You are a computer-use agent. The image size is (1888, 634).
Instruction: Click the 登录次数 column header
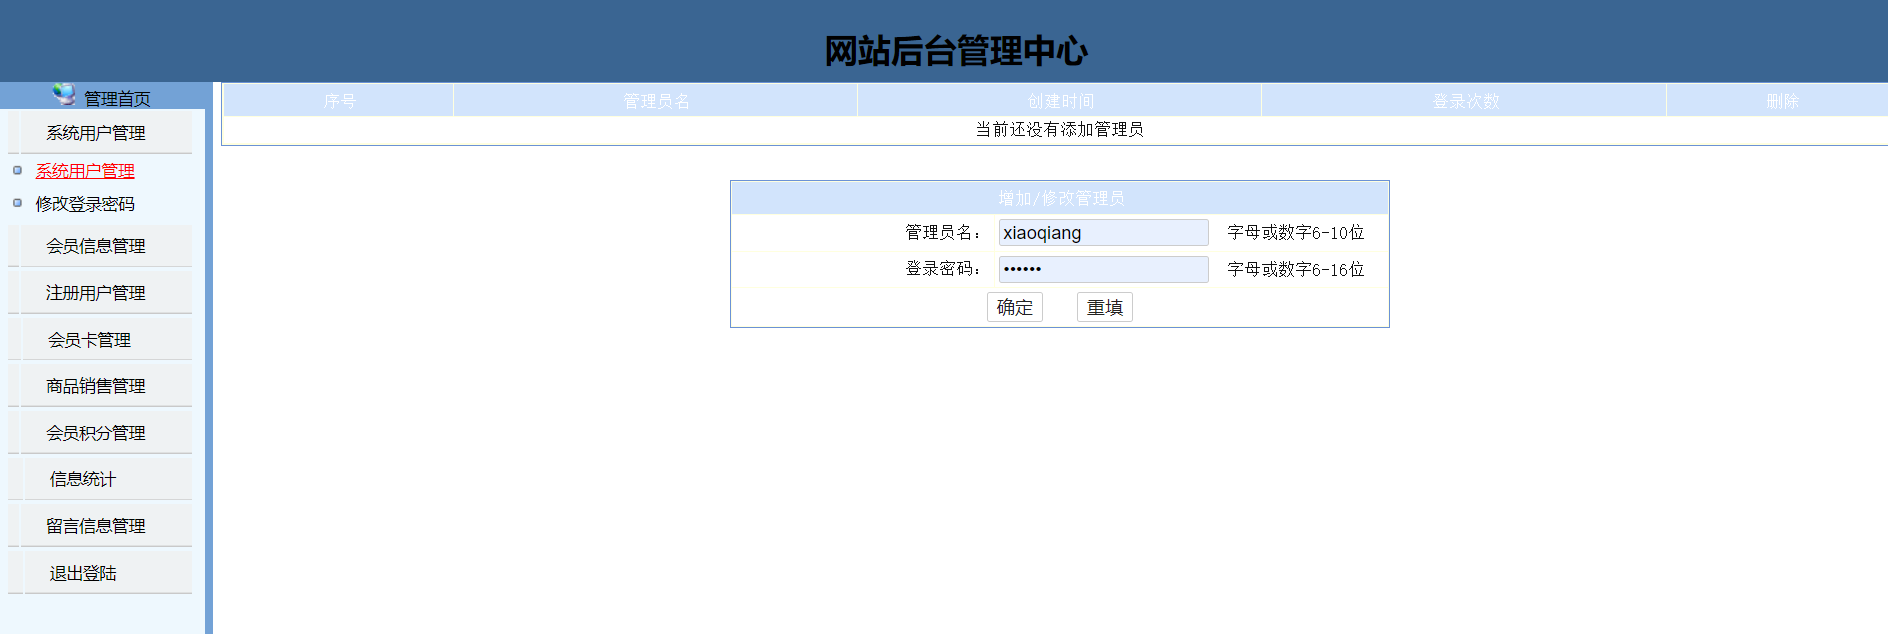click(x=1465, y=101)
